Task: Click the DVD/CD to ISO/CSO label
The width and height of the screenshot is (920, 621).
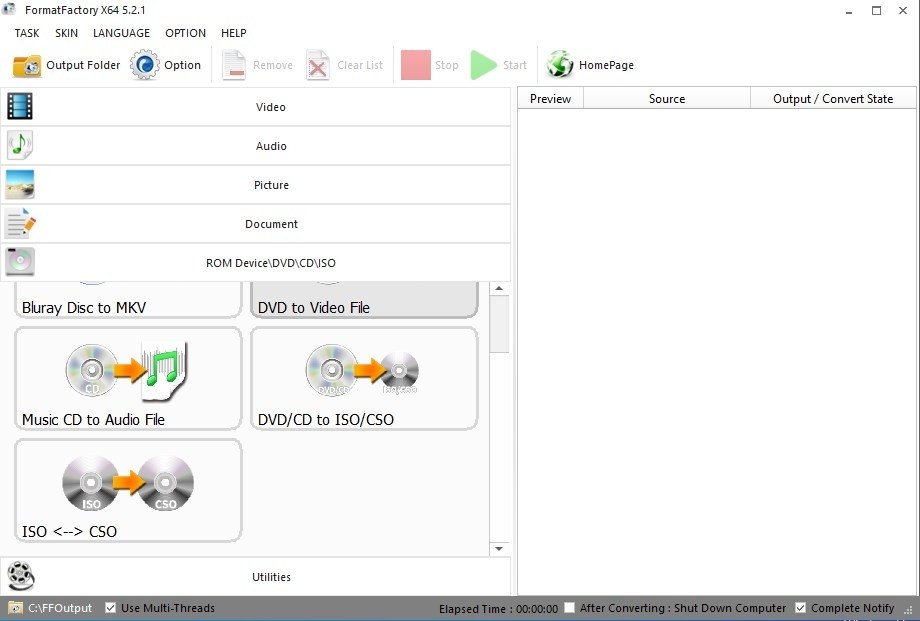Action: pyautogui.click(x=326, y=420)
